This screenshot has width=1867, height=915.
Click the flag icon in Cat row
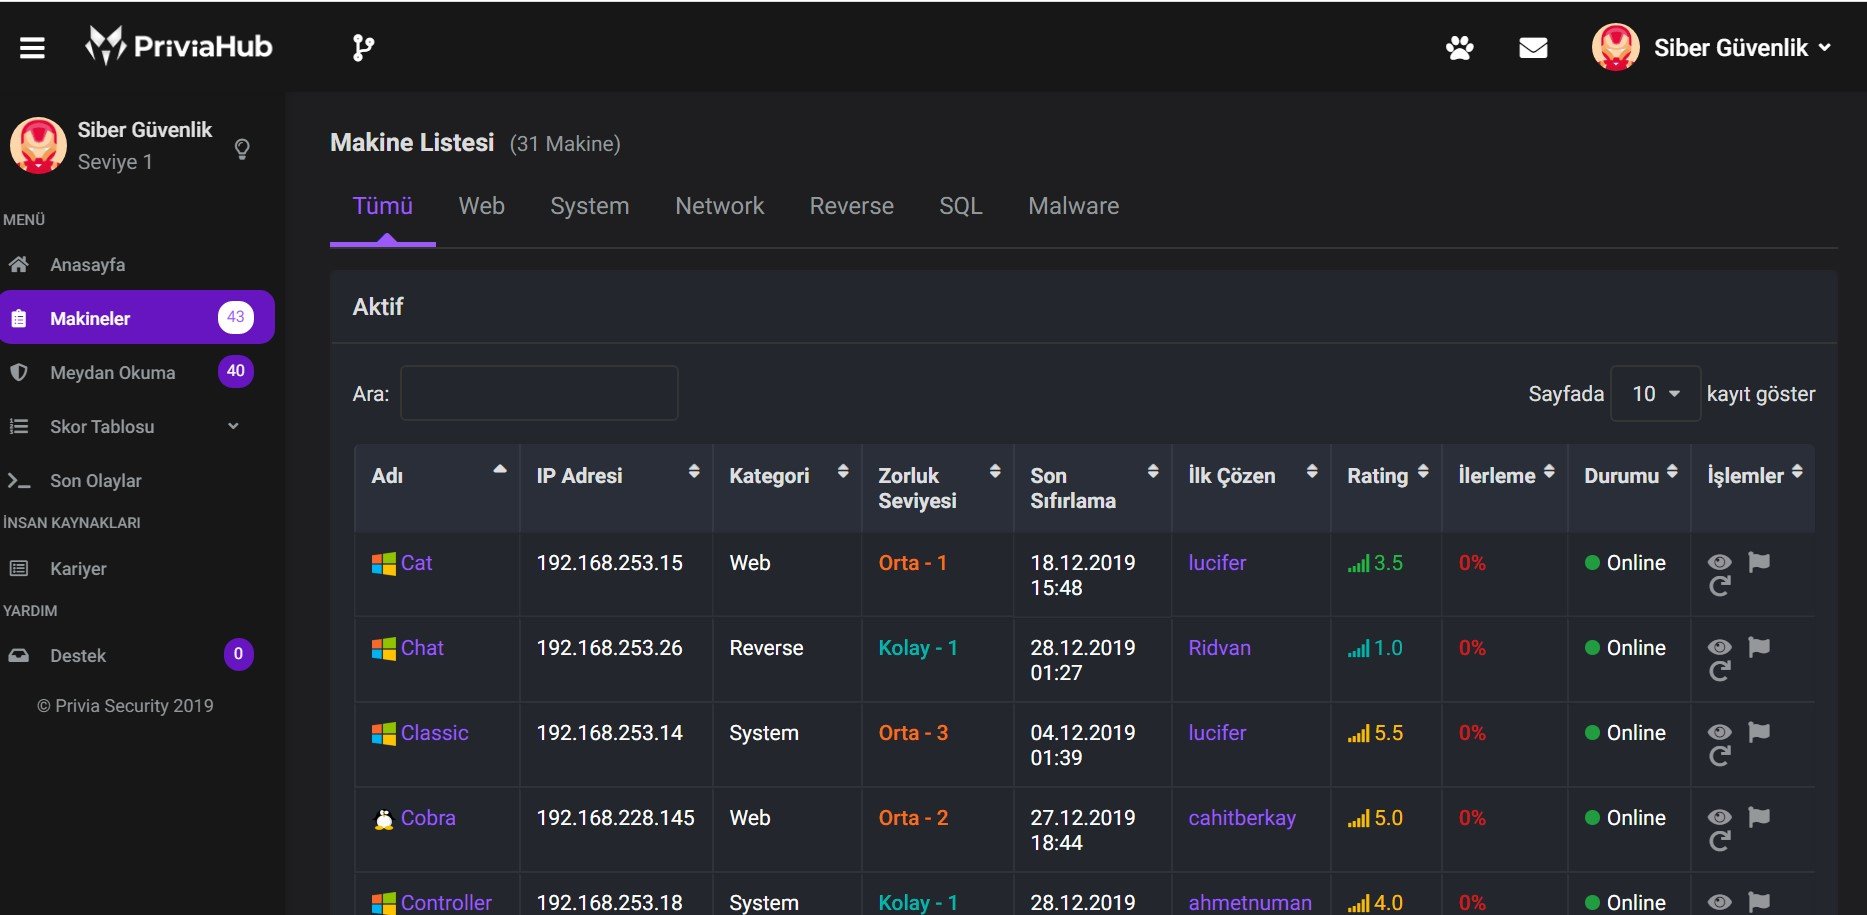pyautogui.click(x=1759, y=562)
